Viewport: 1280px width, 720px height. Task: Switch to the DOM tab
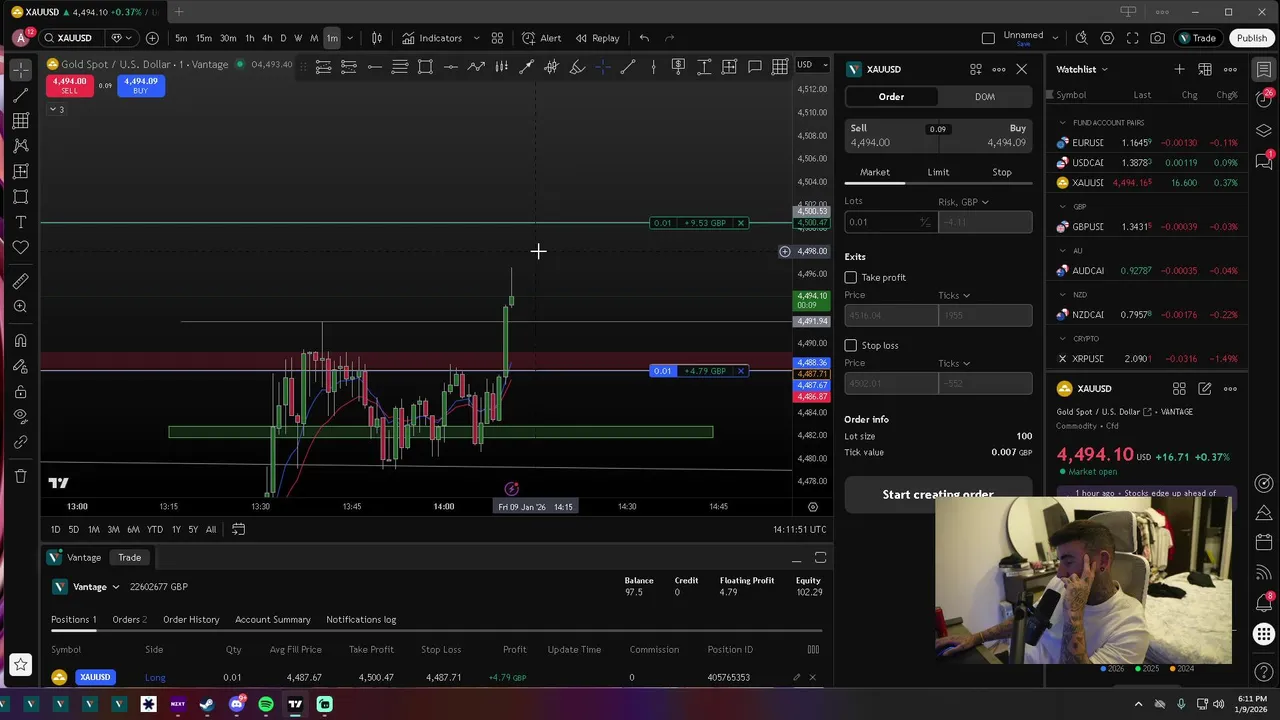point(985,97)
